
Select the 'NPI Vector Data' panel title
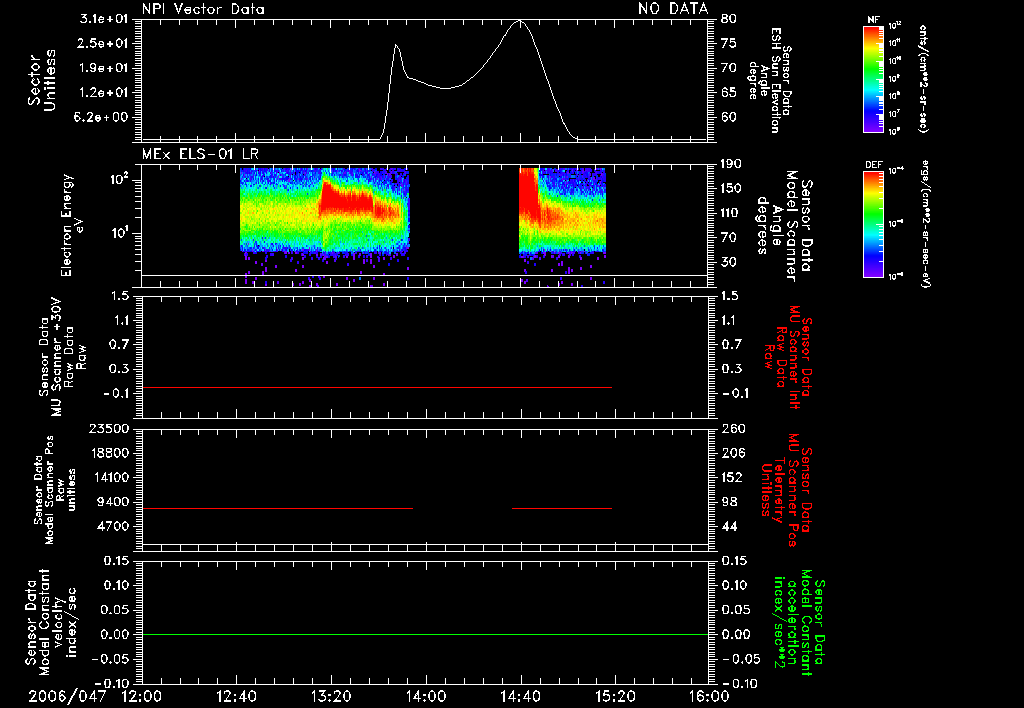pyautogui.click(x=203, y=9)
